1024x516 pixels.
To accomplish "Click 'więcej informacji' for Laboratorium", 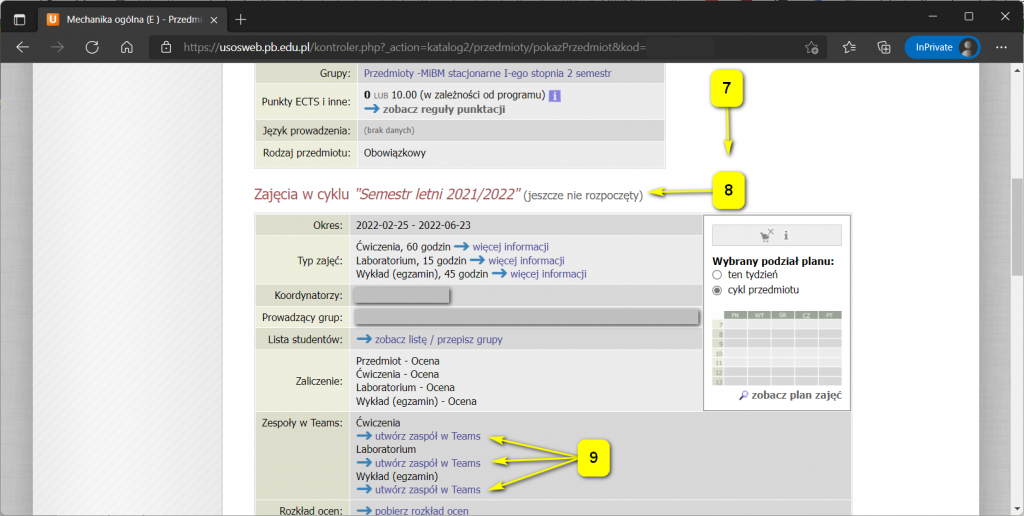I will tap(526, 261).
